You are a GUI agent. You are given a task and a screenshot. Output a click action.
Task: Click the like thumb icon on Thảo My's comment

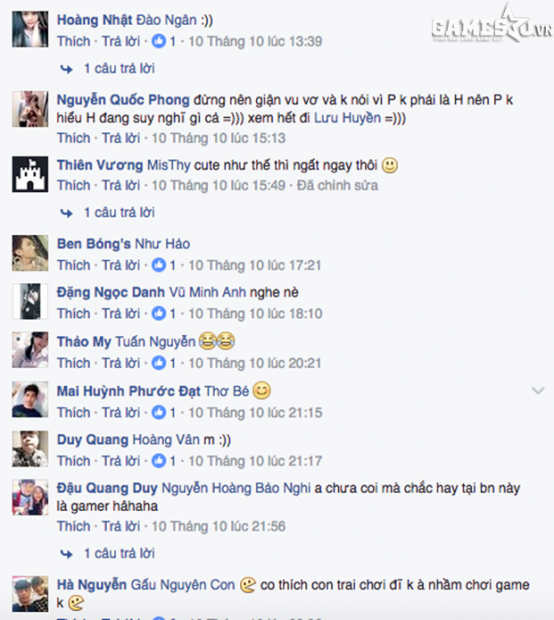tap(159, 363)
